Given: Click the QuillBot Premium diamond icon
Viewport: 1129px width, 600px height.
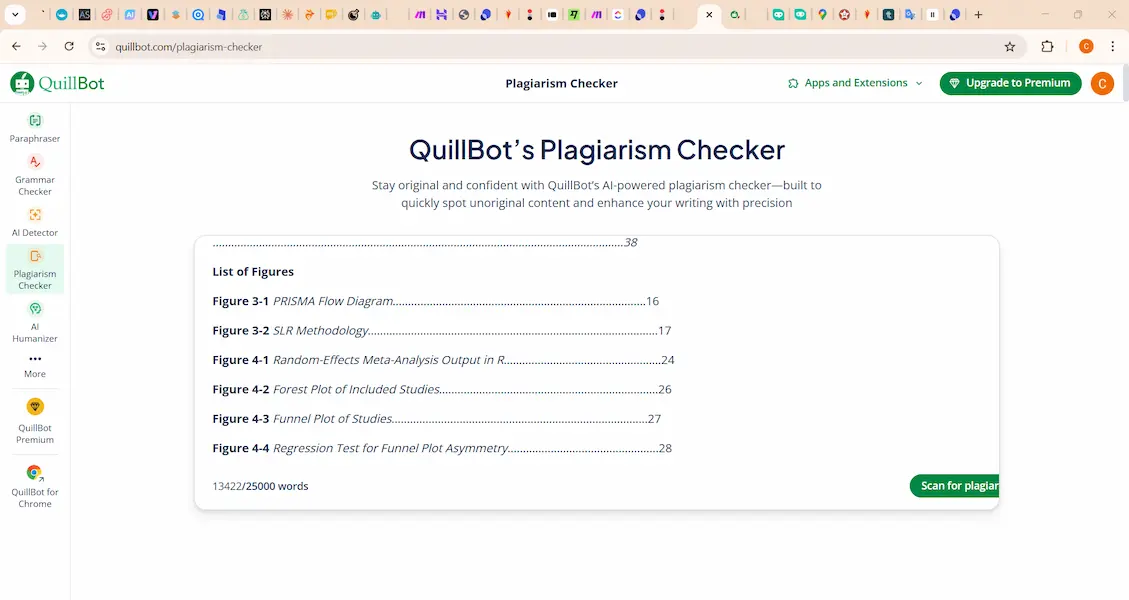Looking at the screenshot, I should pos(35,407).
